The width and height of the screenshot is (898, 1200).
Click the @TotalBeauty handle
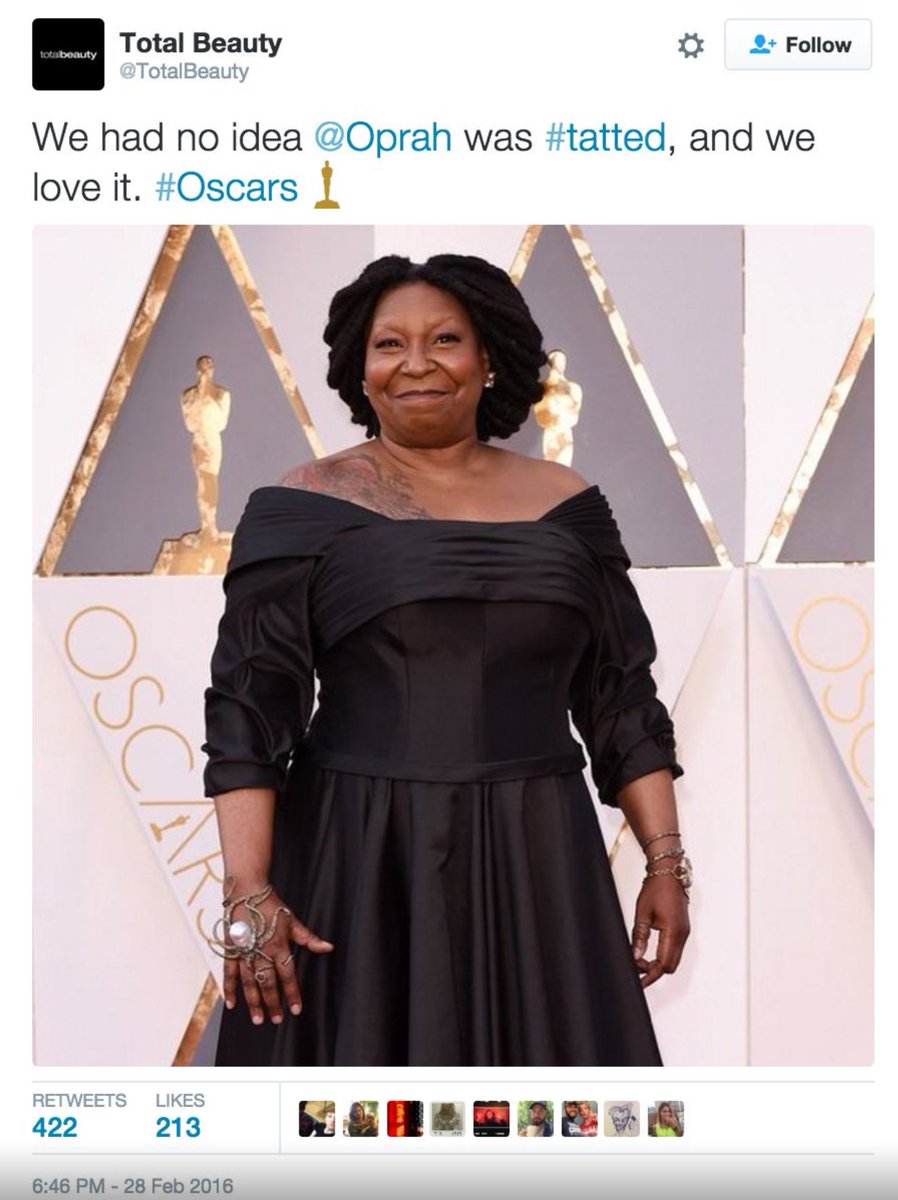point(184,72)
